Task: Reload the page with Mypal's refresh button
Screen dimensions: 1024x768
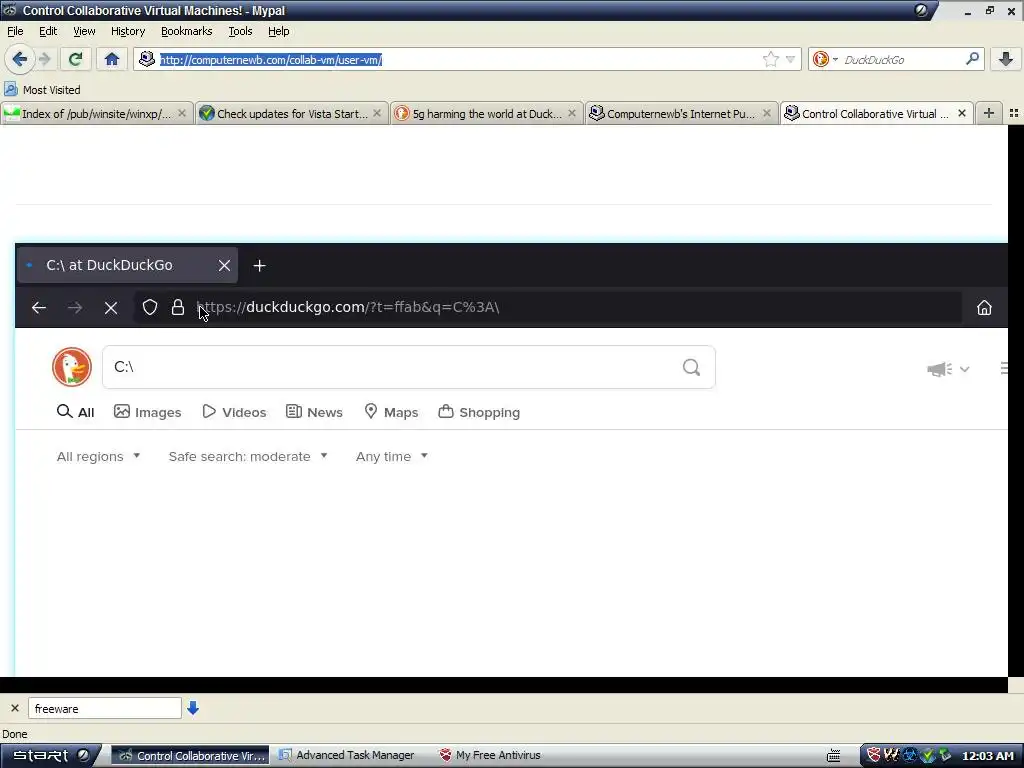Action: [75, 59]
